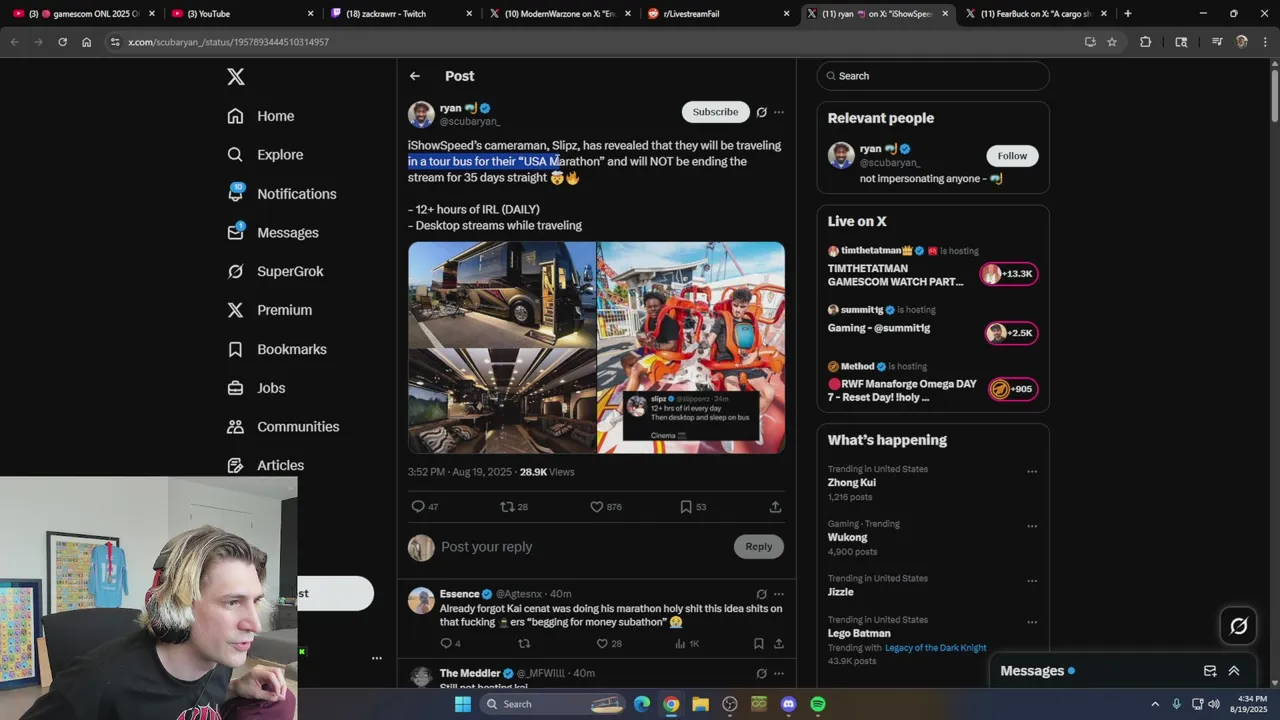
Task: Open the tour bus interior image
Action: tap(502, 401)
